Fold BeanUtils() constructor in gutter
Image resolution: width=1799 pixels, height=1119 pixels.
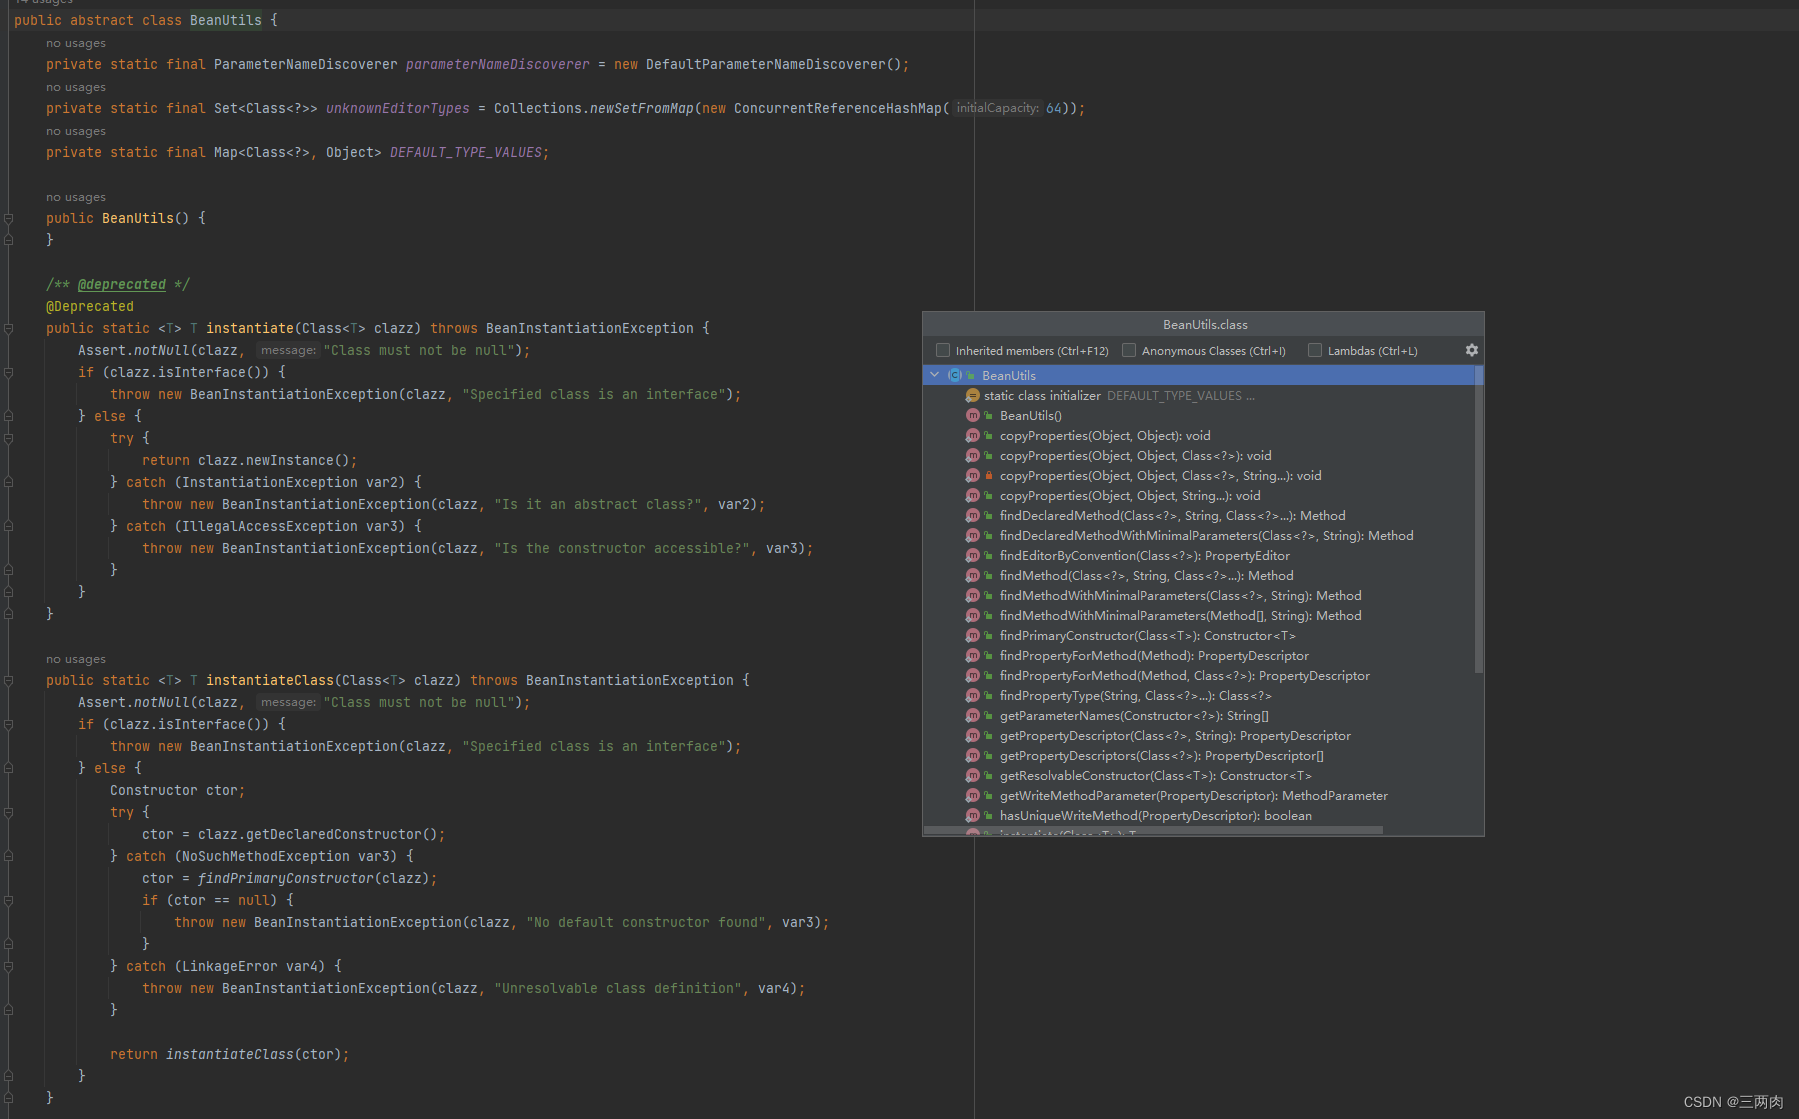pyautogui.click(x=8, y=218)
